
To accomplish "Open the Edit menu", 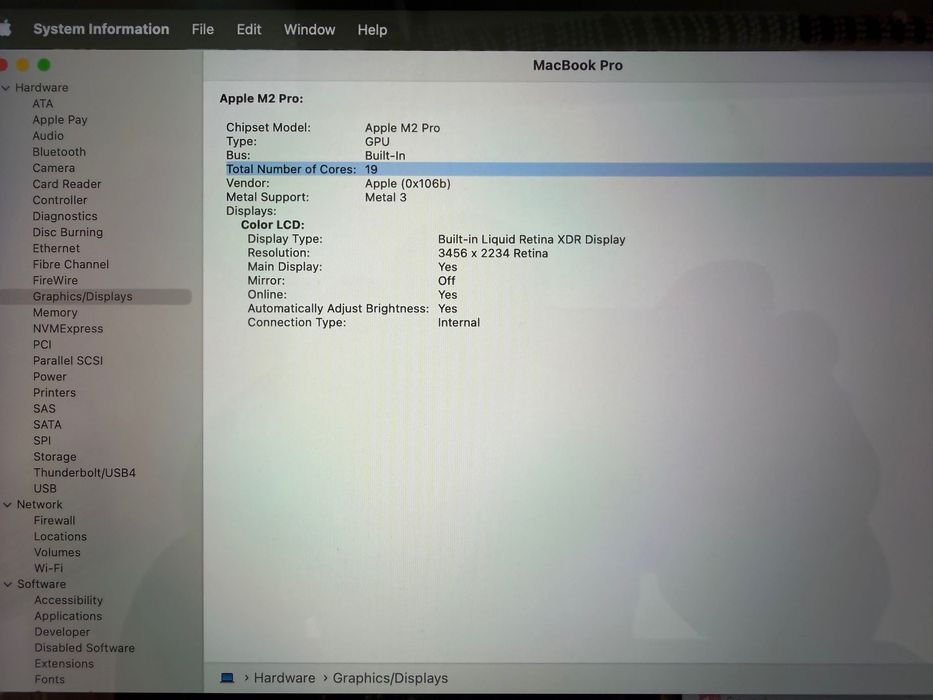I will pos(249,29).
